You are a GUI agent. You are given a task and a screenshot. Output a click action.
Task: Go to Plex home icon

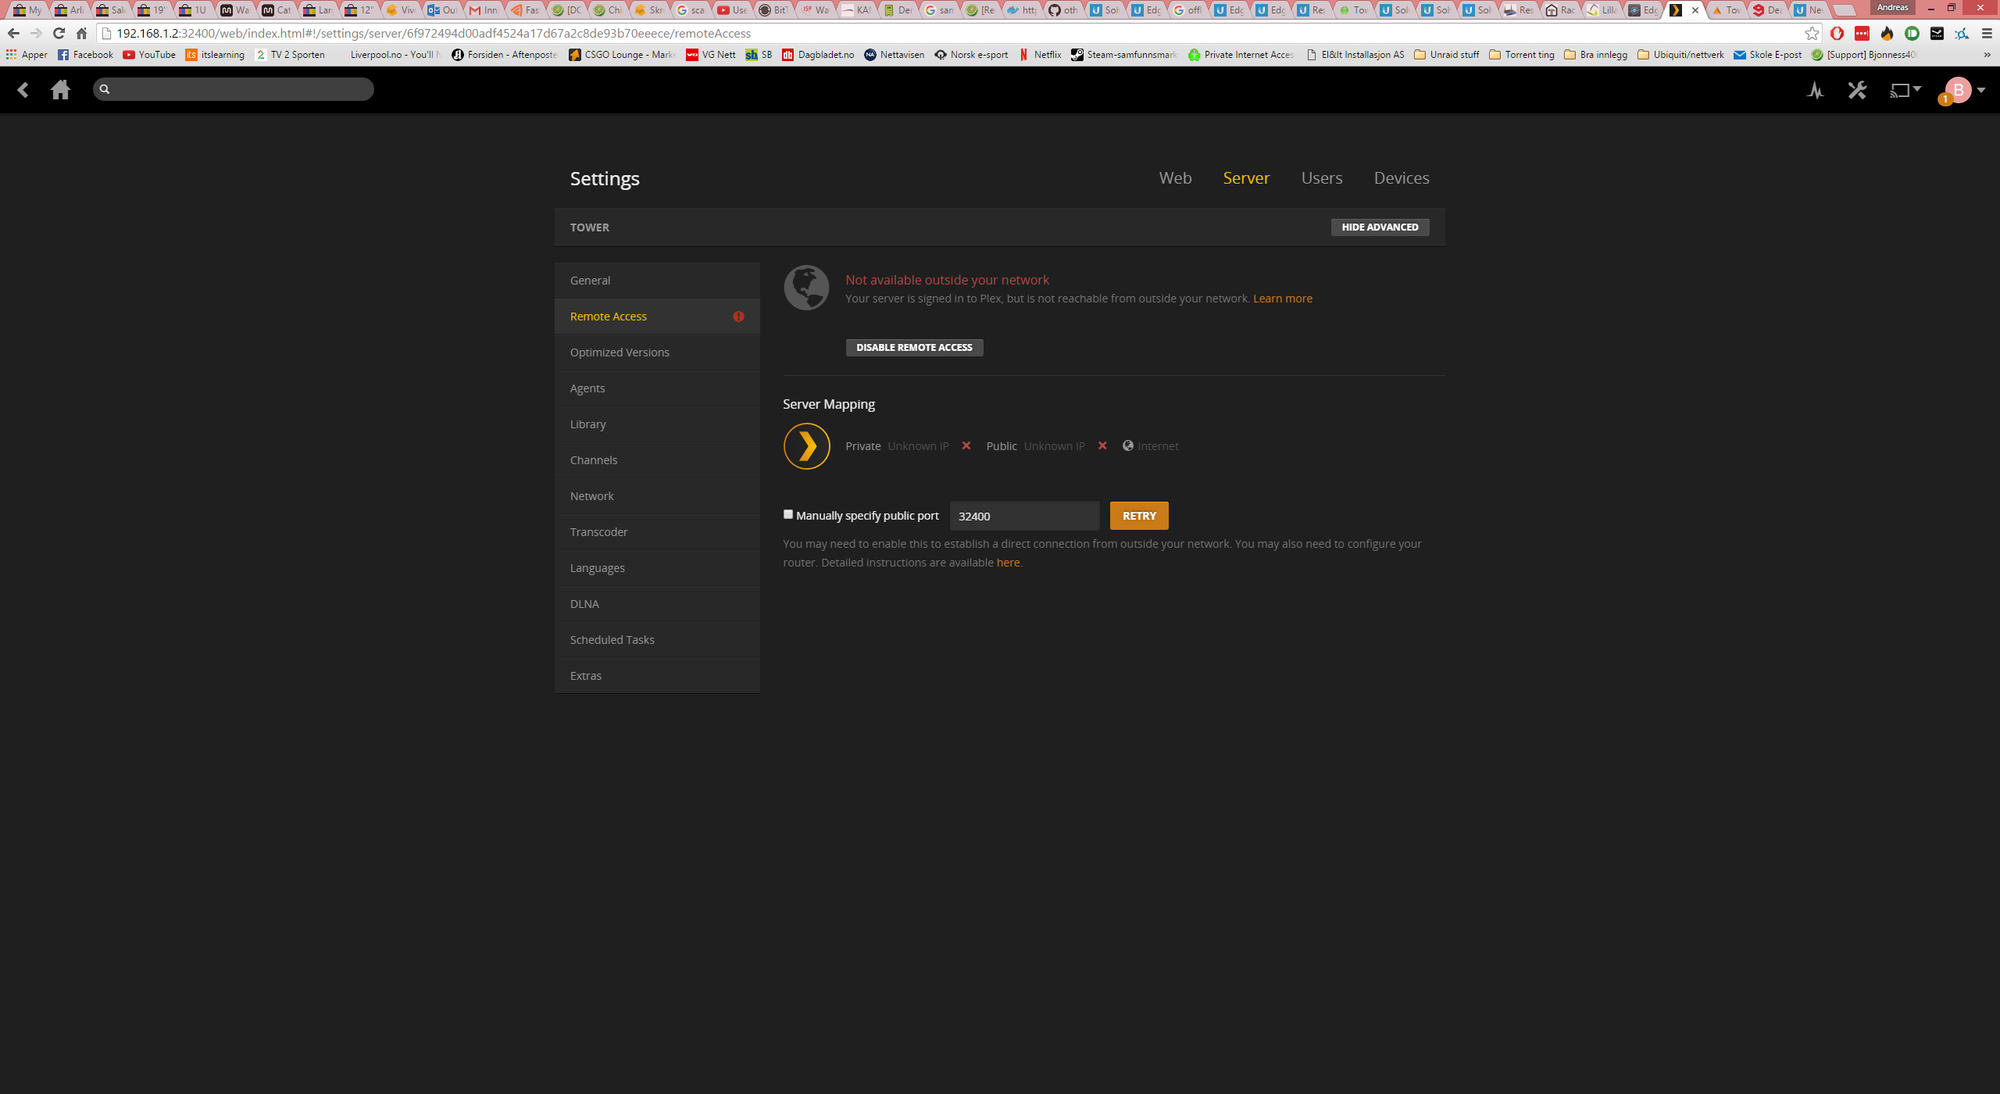coord(60,90)
